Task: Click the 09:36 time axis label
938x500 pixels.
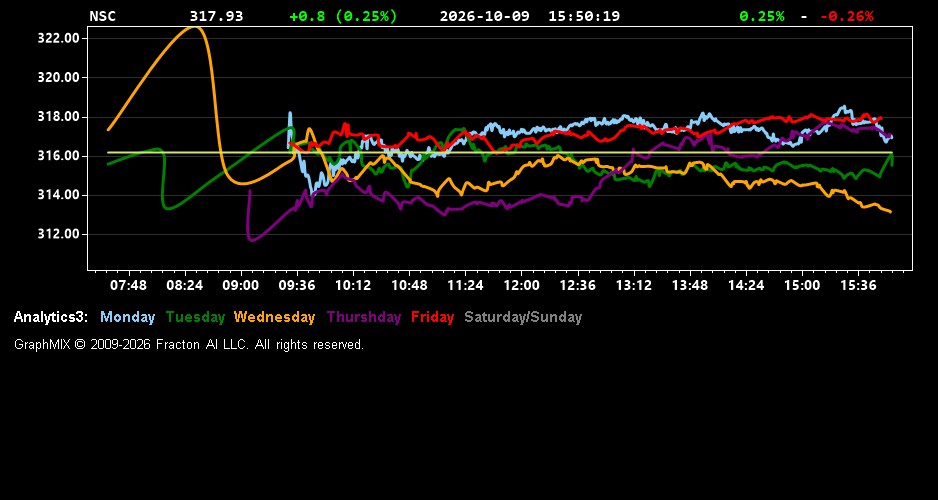Action: pyautogui.click(x=297, y=285)
